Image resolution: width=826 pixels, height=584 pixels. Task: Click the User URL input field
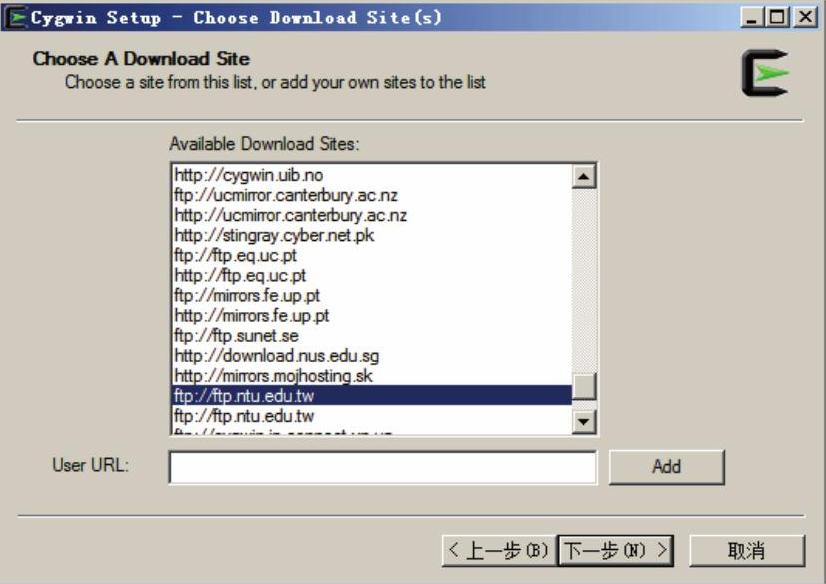tap(383, 467)
